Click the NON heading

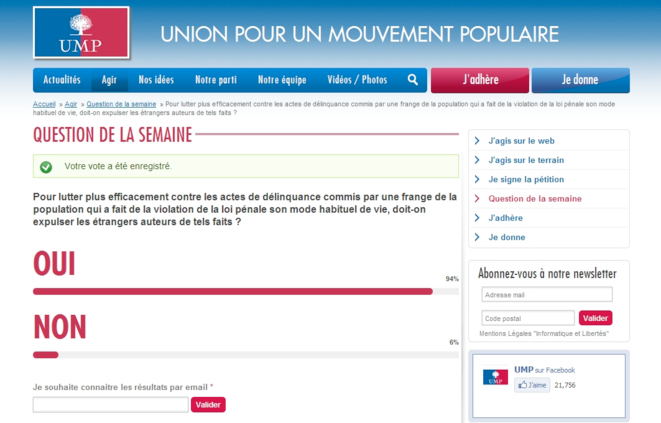pyautogui.click(x=59, y=327)
